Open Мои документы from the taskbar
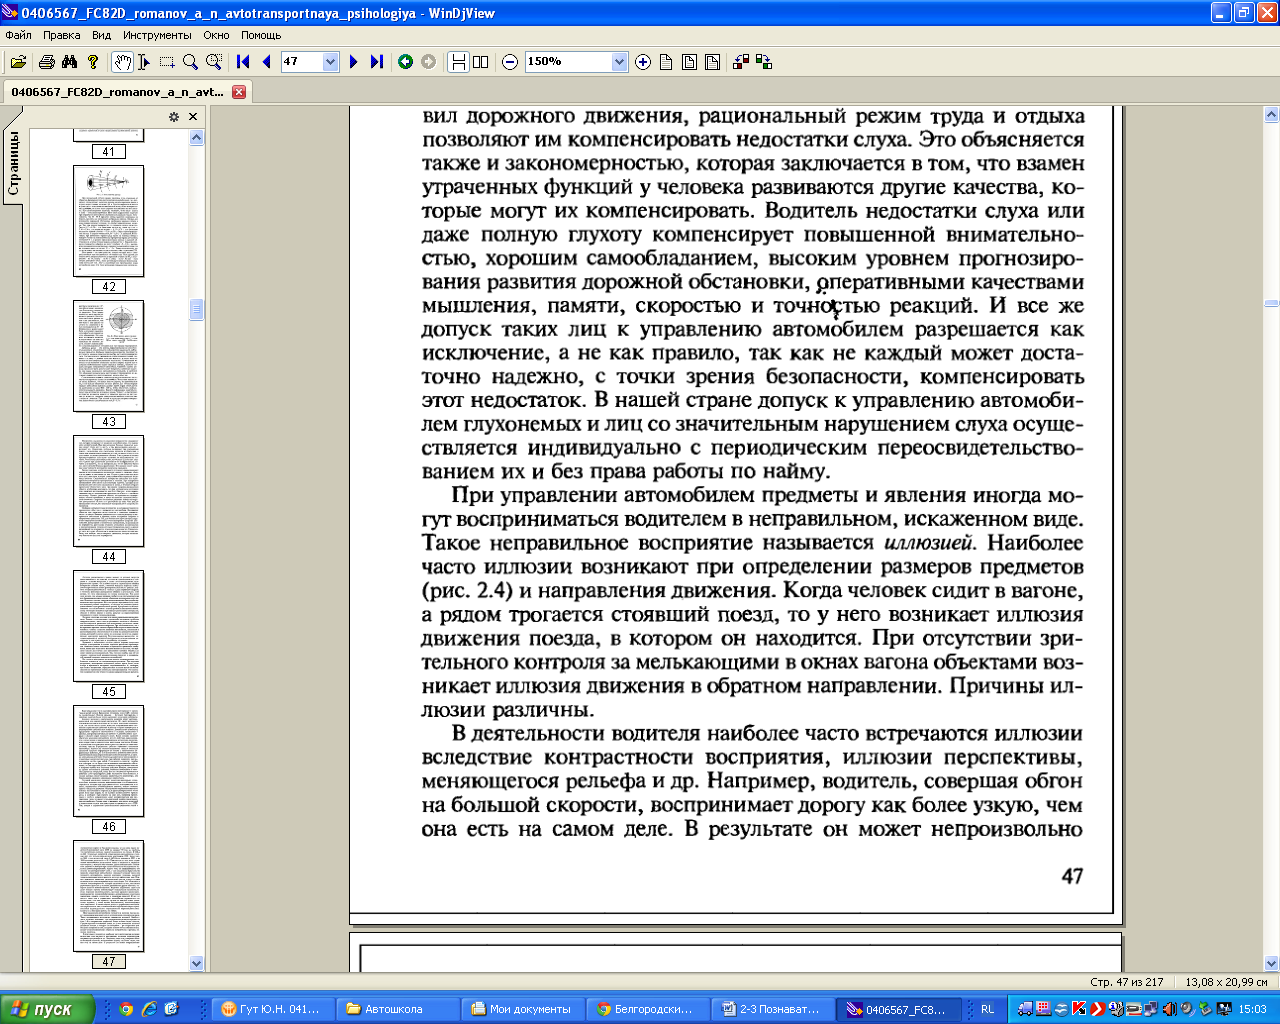 [522, 1009]
